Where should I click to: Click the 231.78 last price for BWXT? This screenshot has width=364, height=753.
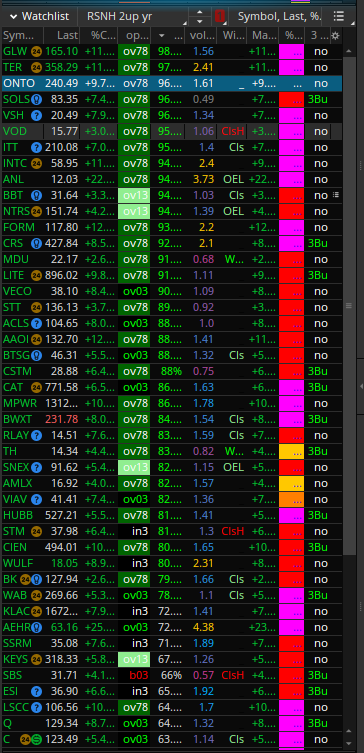click(61, 419)
